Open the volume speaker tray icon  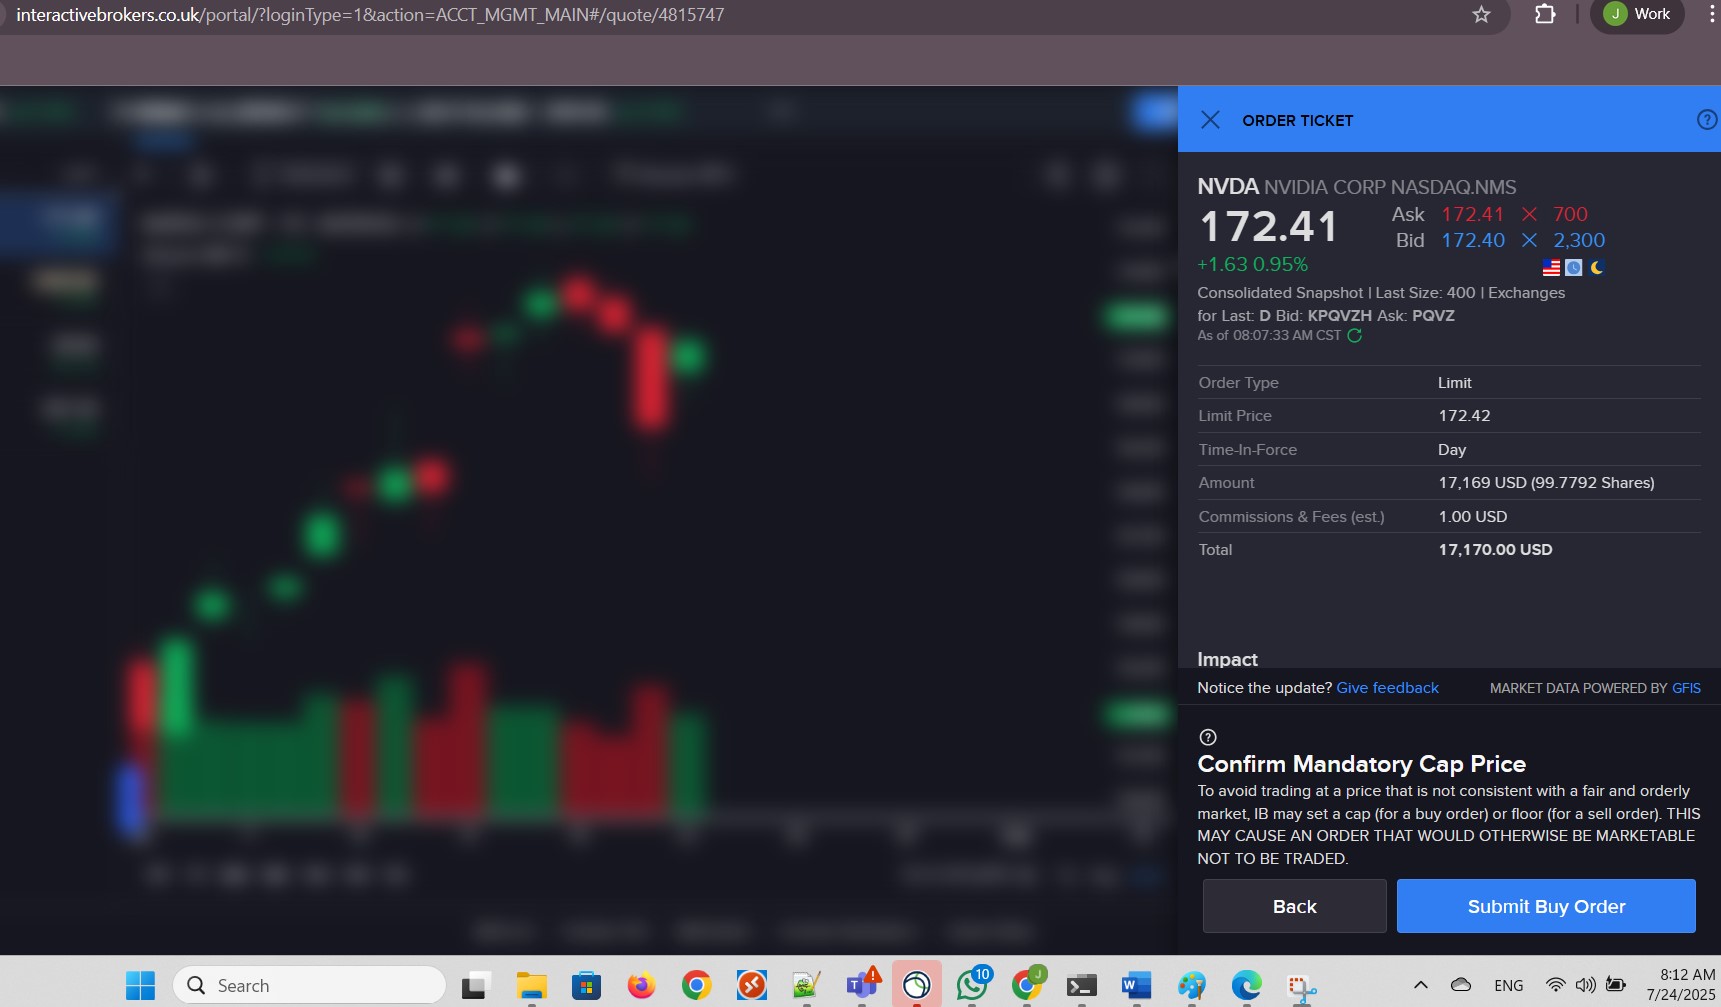[1585, 985]
